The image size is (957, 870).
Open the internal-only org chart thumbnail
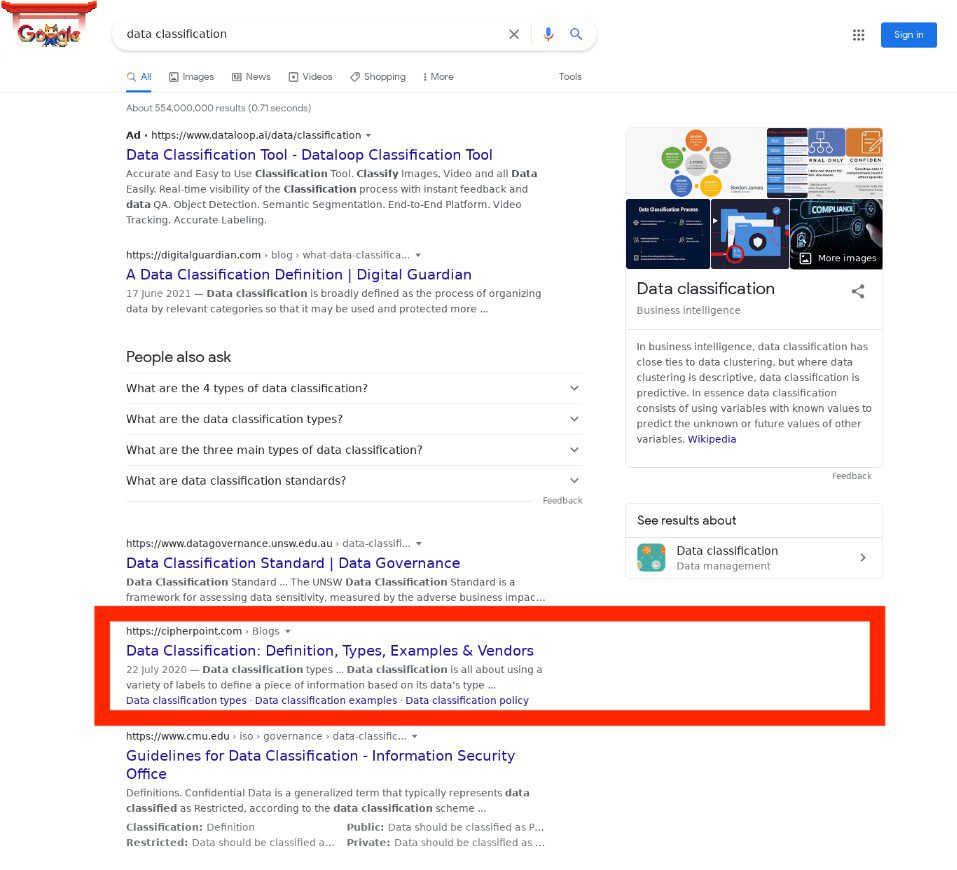826,162
